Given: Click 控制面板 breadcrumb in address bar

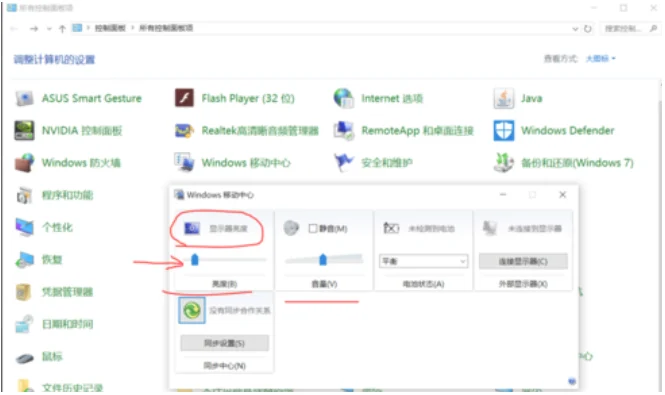Looking at the screenshot, I should (x=110, y=28).
